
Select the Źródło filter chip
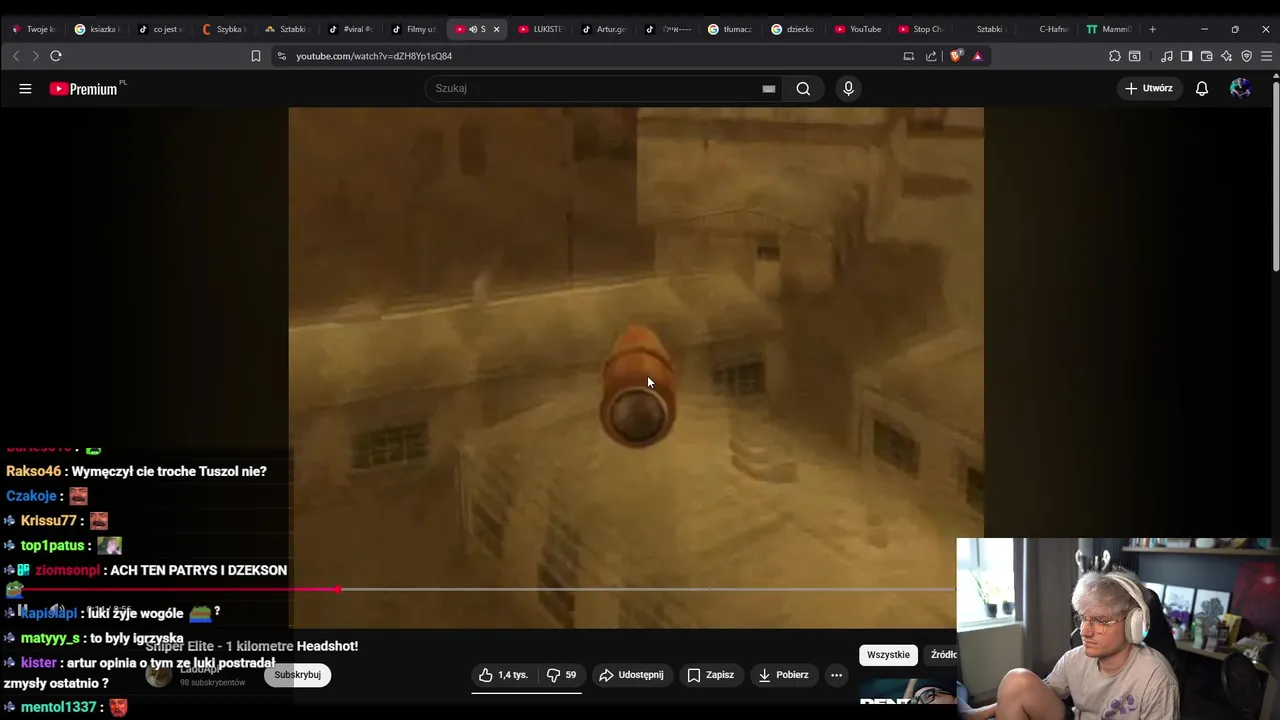943,655
